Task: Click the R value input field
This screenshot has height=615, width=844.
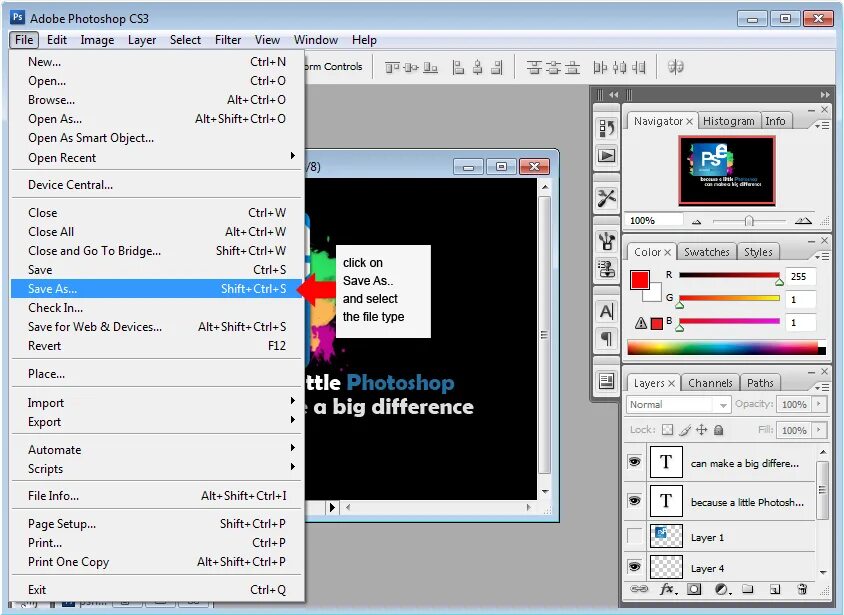Action: [800, 277]
